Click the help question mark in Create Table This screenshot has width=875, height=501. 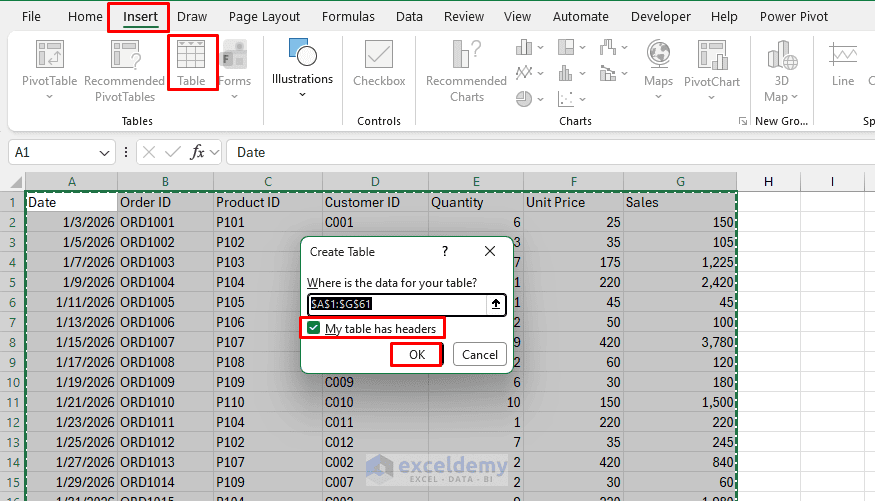(445, 252)
